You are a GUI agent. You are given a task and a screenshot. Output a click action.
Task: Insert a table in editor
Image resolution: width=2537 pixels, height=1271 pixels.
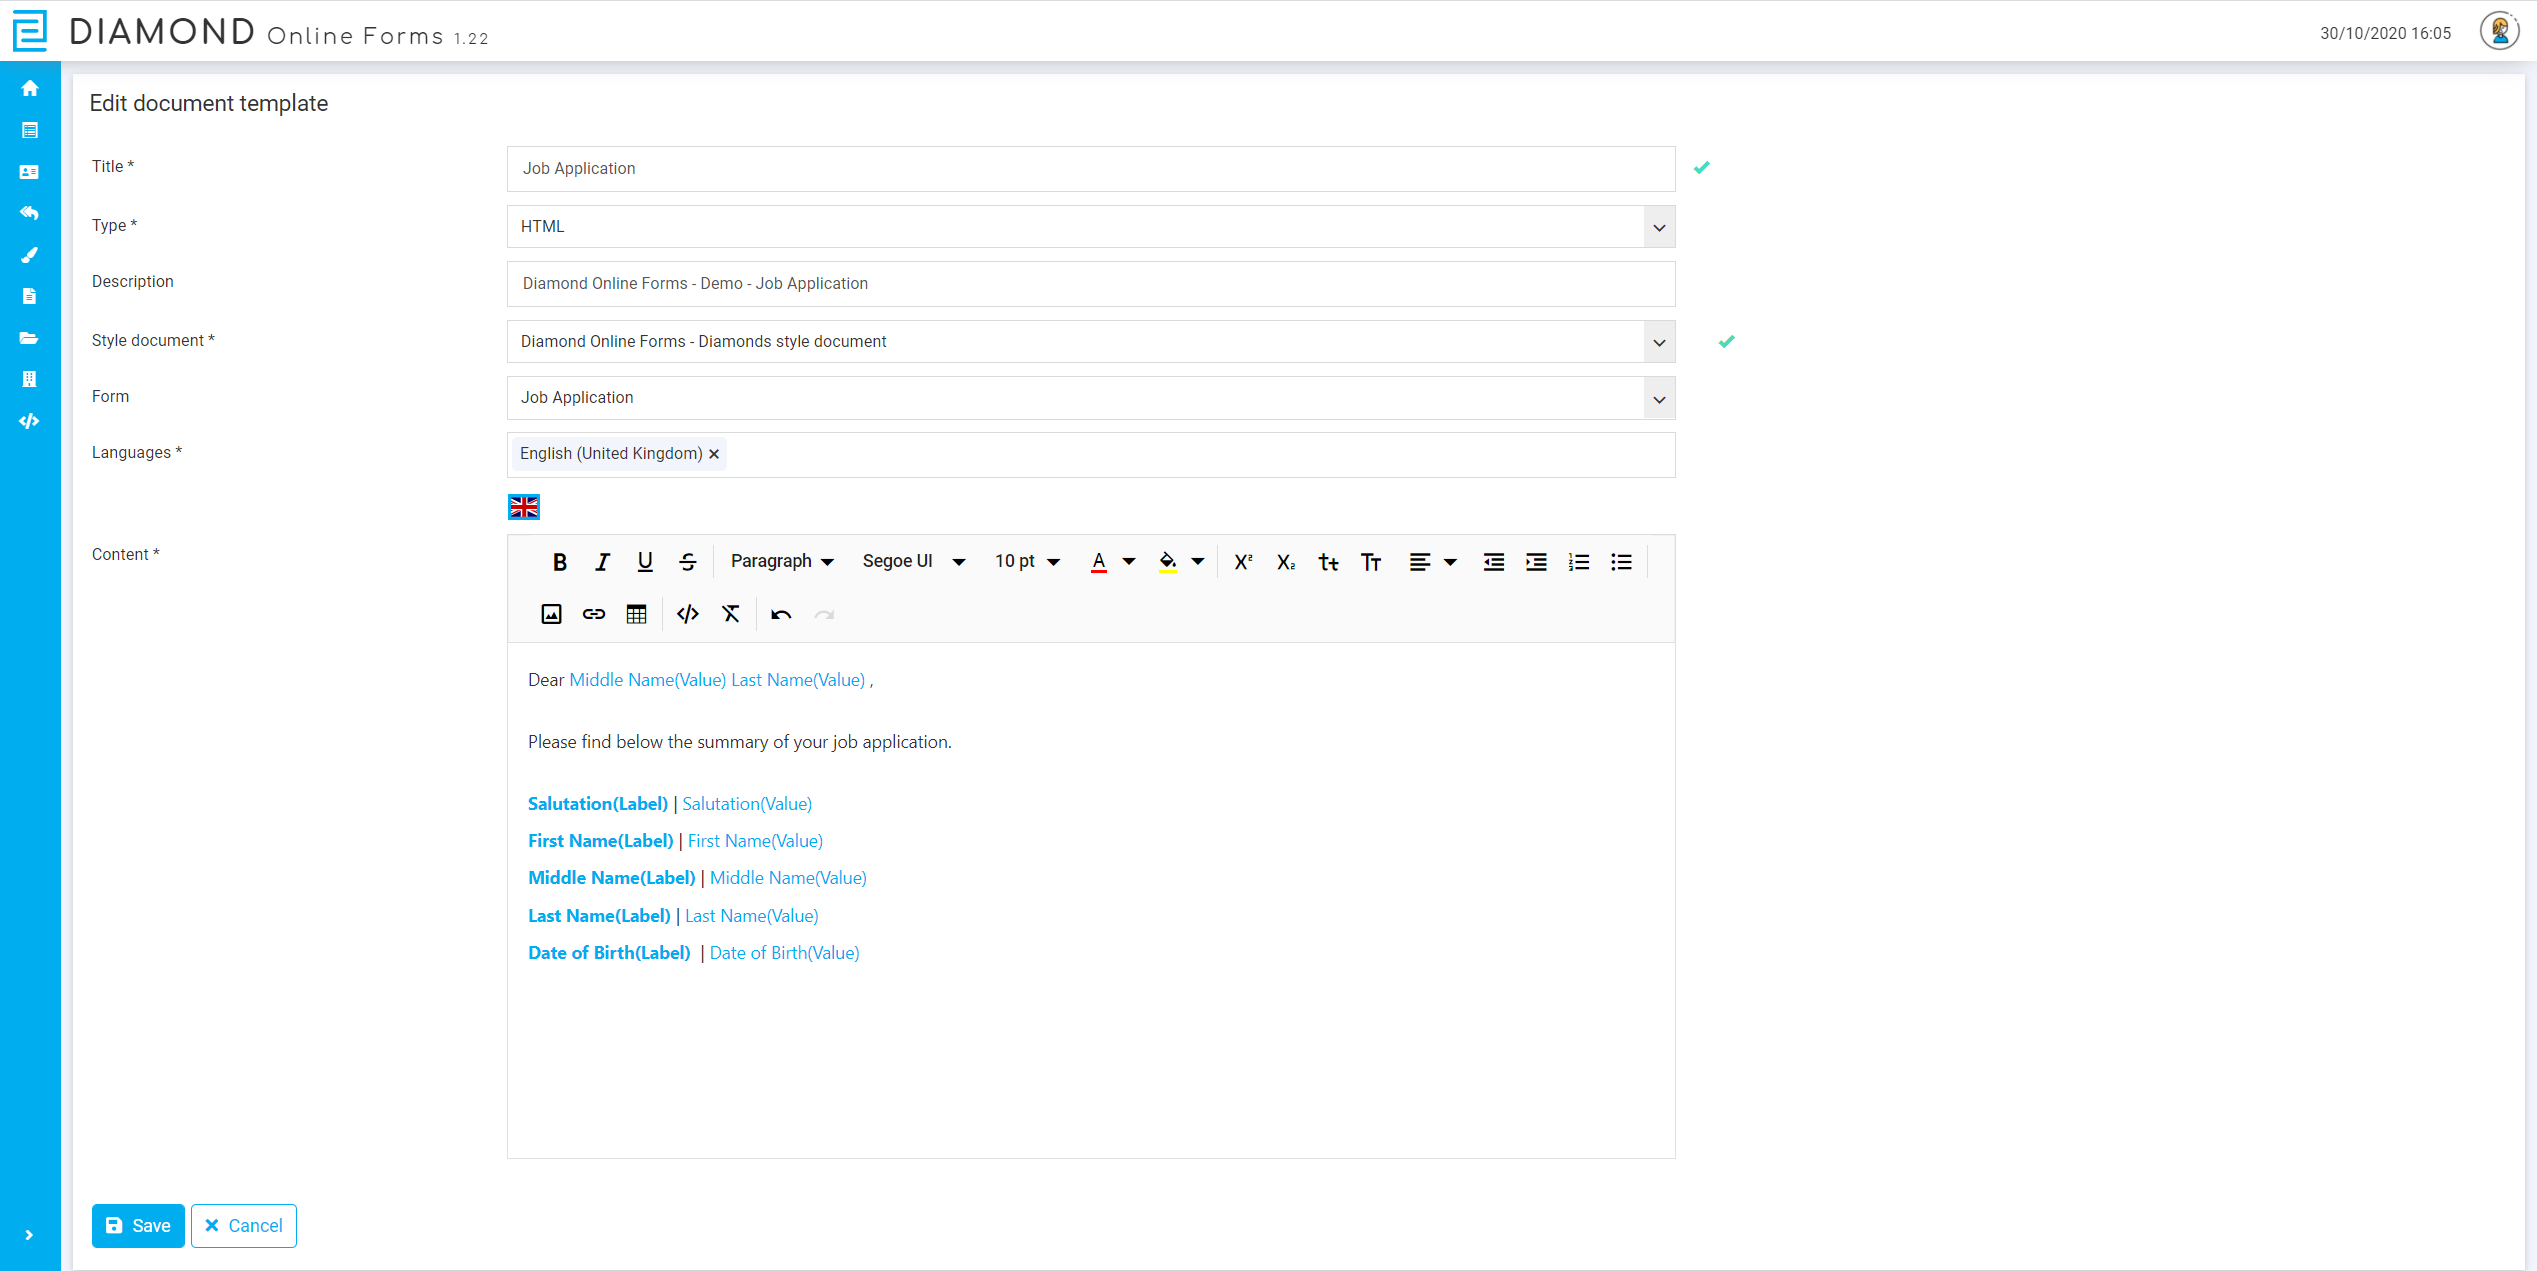click(636, 614)
